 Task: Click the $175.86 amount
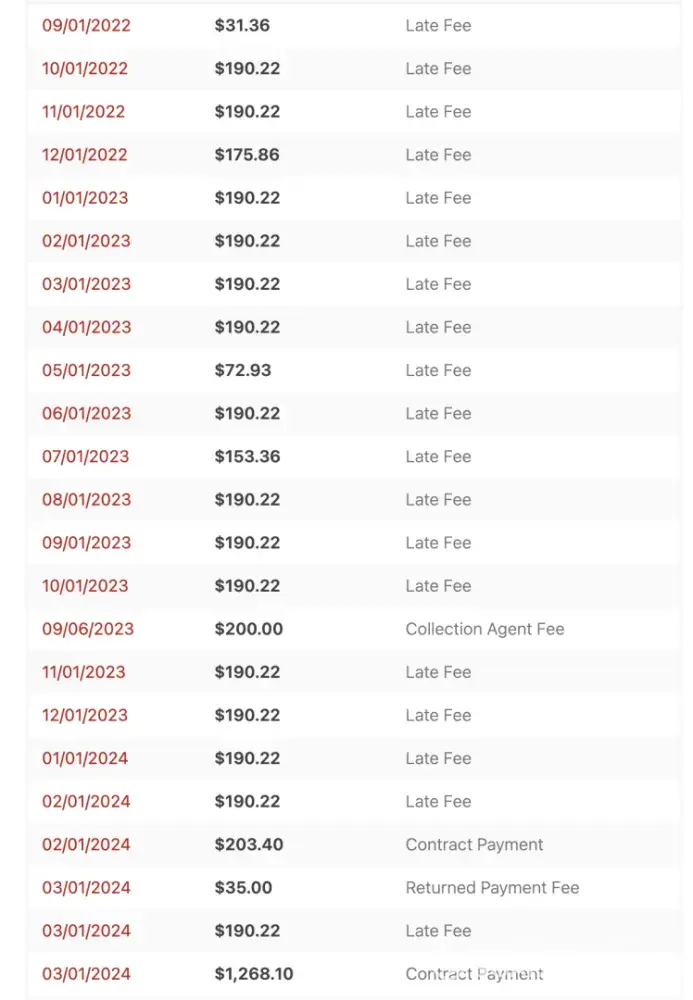[247, 155]
